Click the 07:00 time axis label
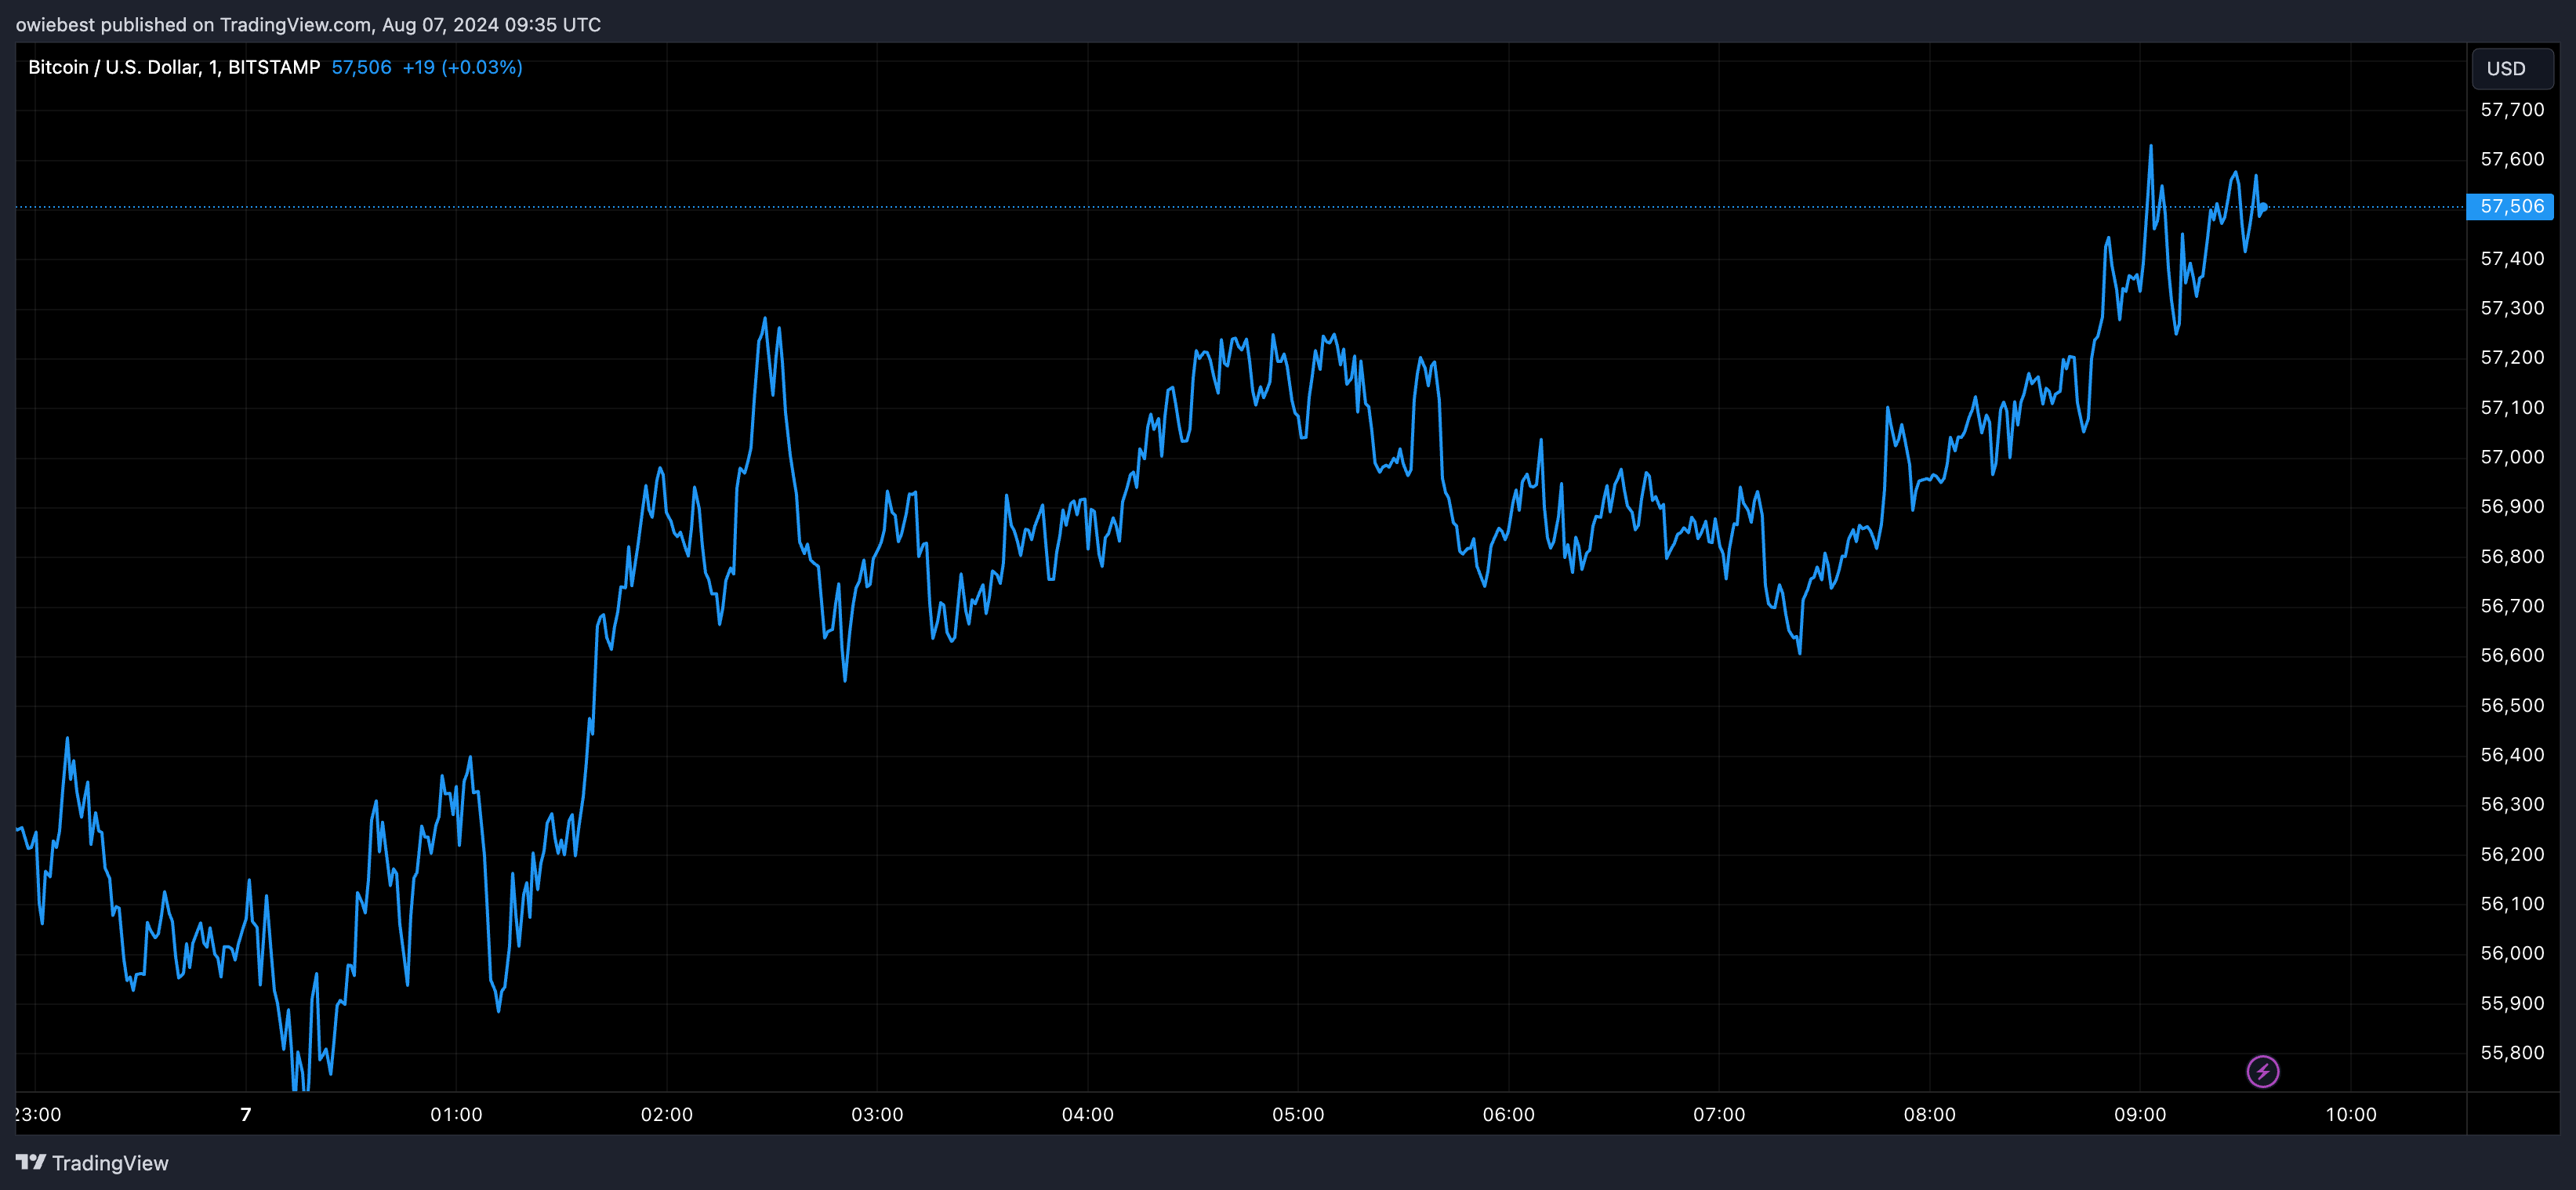The height and width of the screenshot is (1190, 2576). [x=1719, y=1115]
